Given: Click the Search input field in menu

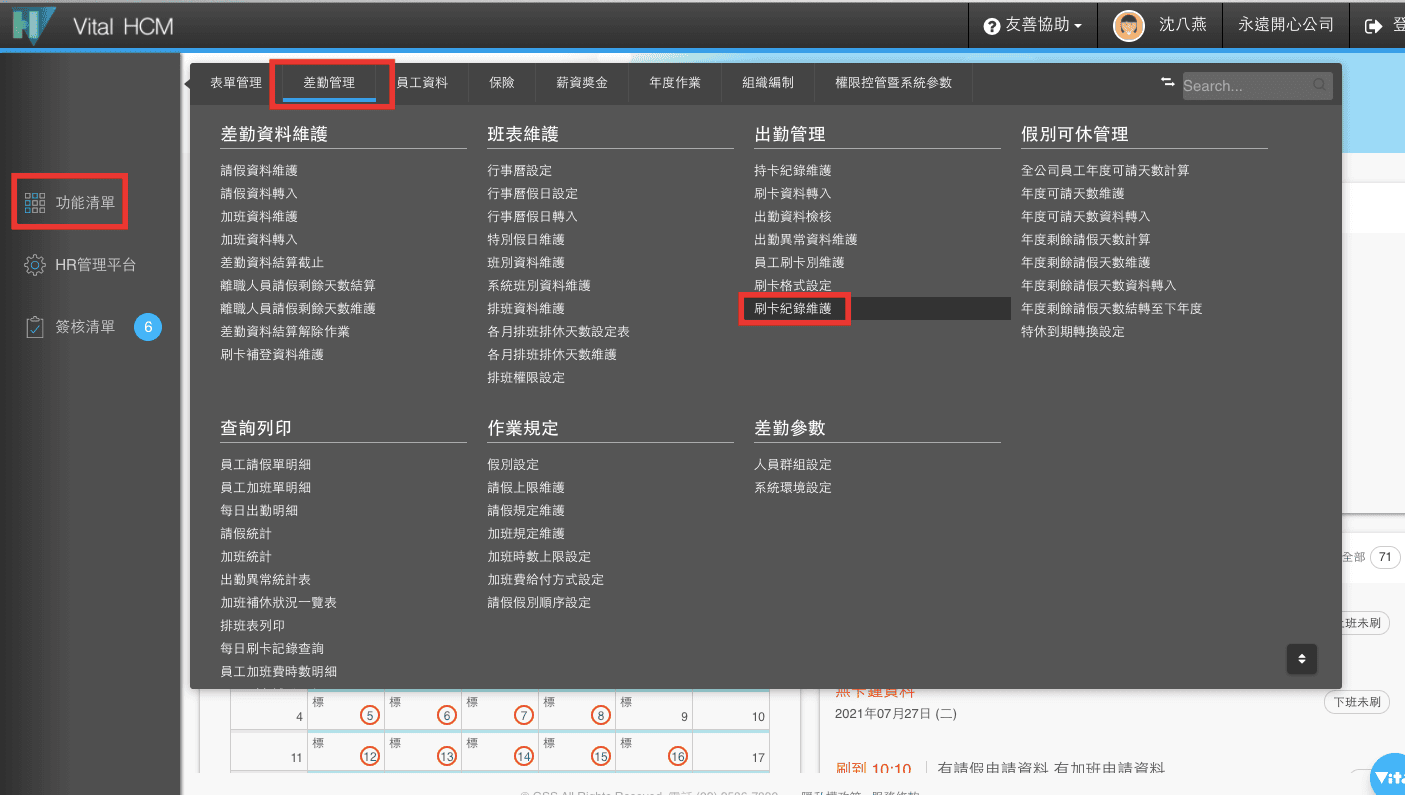Looking at the screenshot, I should [1245, 86].
